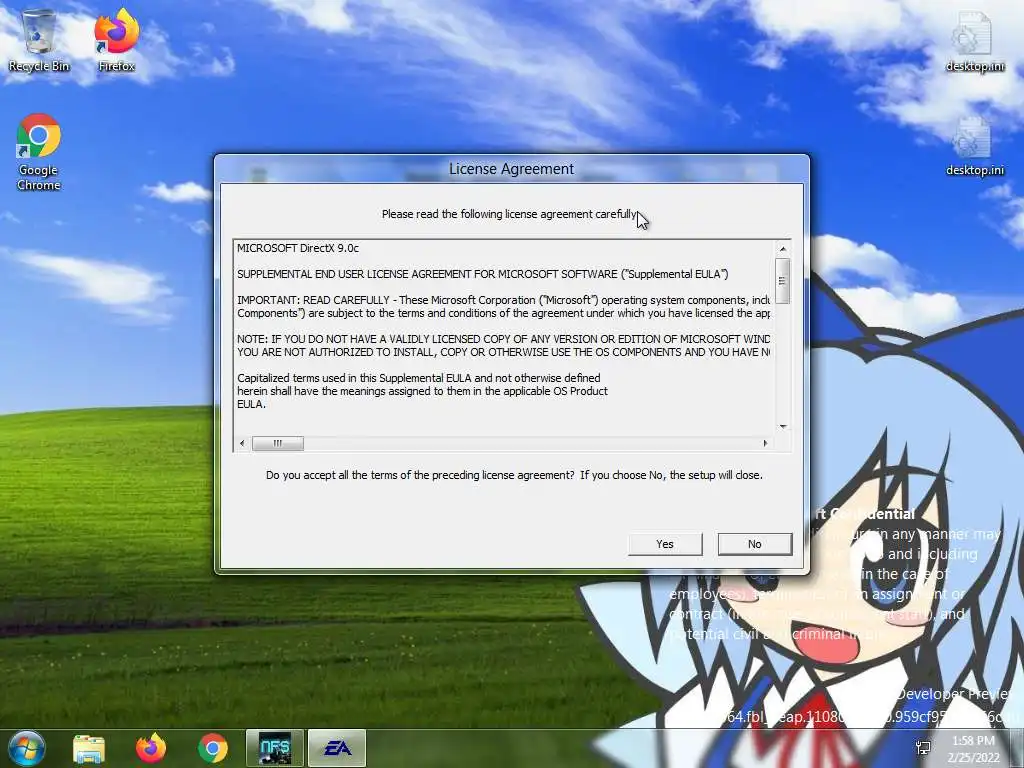Open the Windows Start orb
This screenshot has width=1024, height=768.
click(27, 748)
